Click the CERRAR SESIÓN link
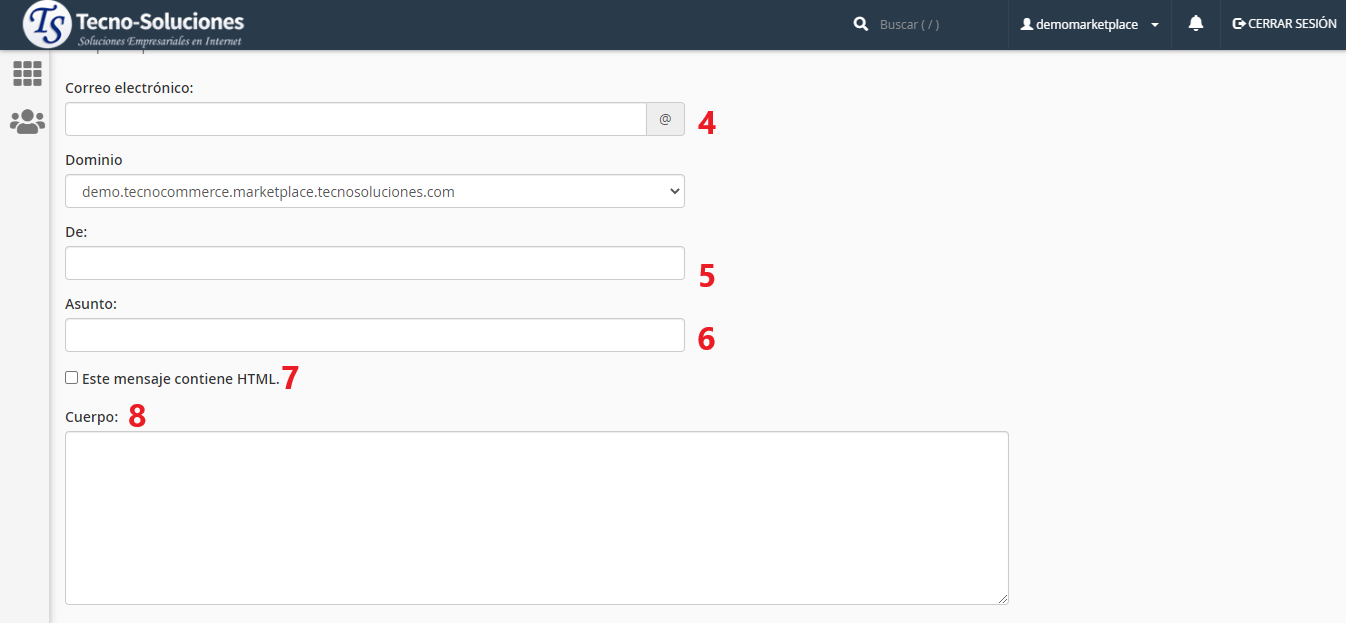This screenshot has width=1346, height=623. tap(1291, 24)
